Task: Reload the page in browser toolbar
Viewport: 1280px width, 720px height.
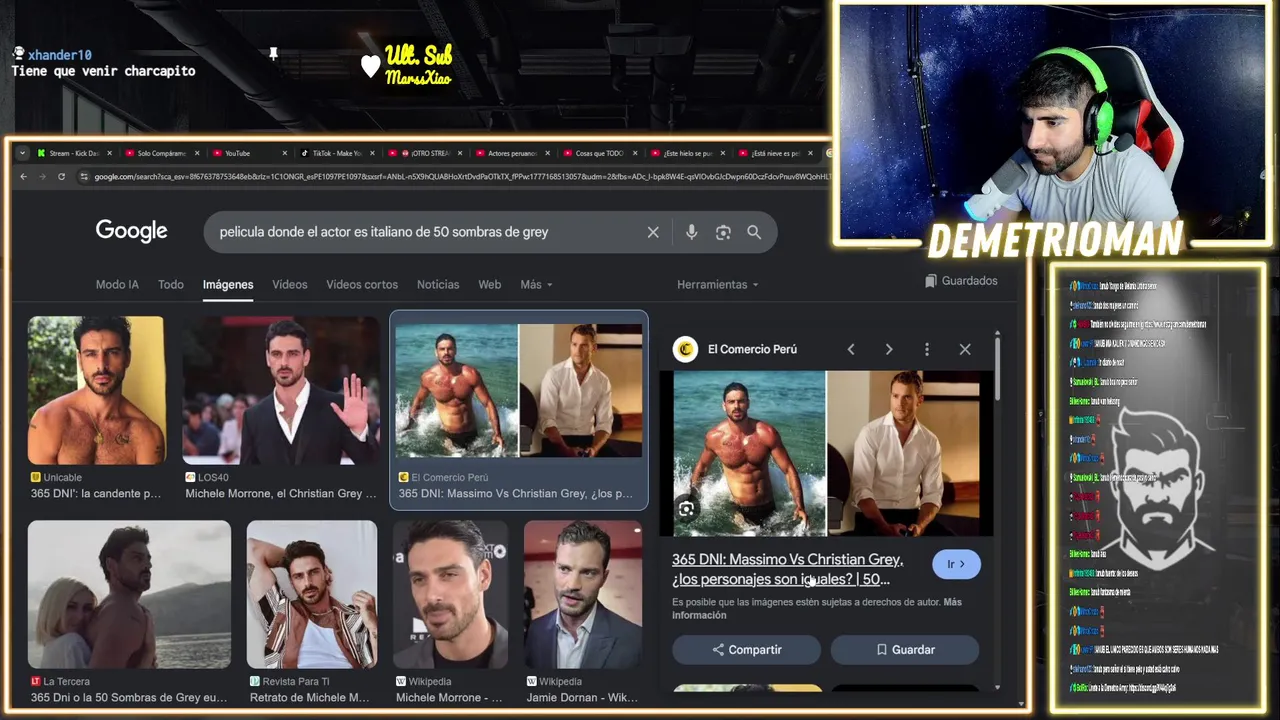Action: (61, 177)
